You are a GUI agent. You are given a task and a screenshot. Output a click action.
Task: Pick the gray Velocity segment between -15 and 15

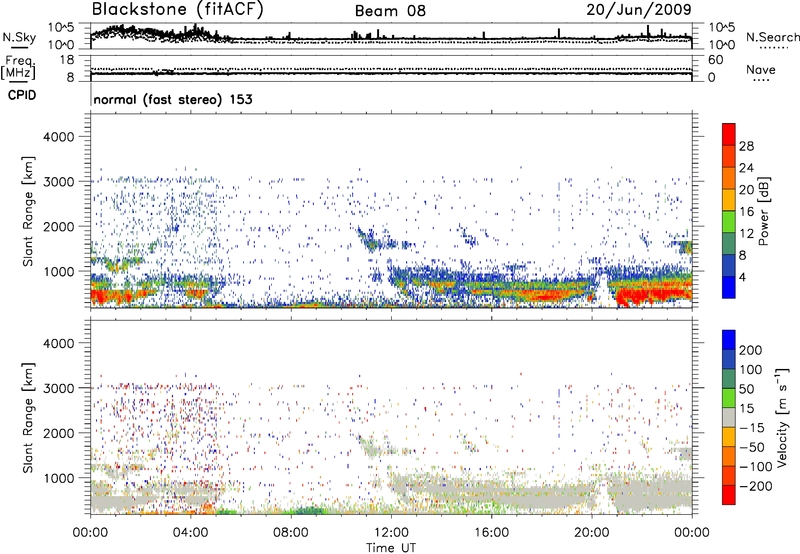729,417
